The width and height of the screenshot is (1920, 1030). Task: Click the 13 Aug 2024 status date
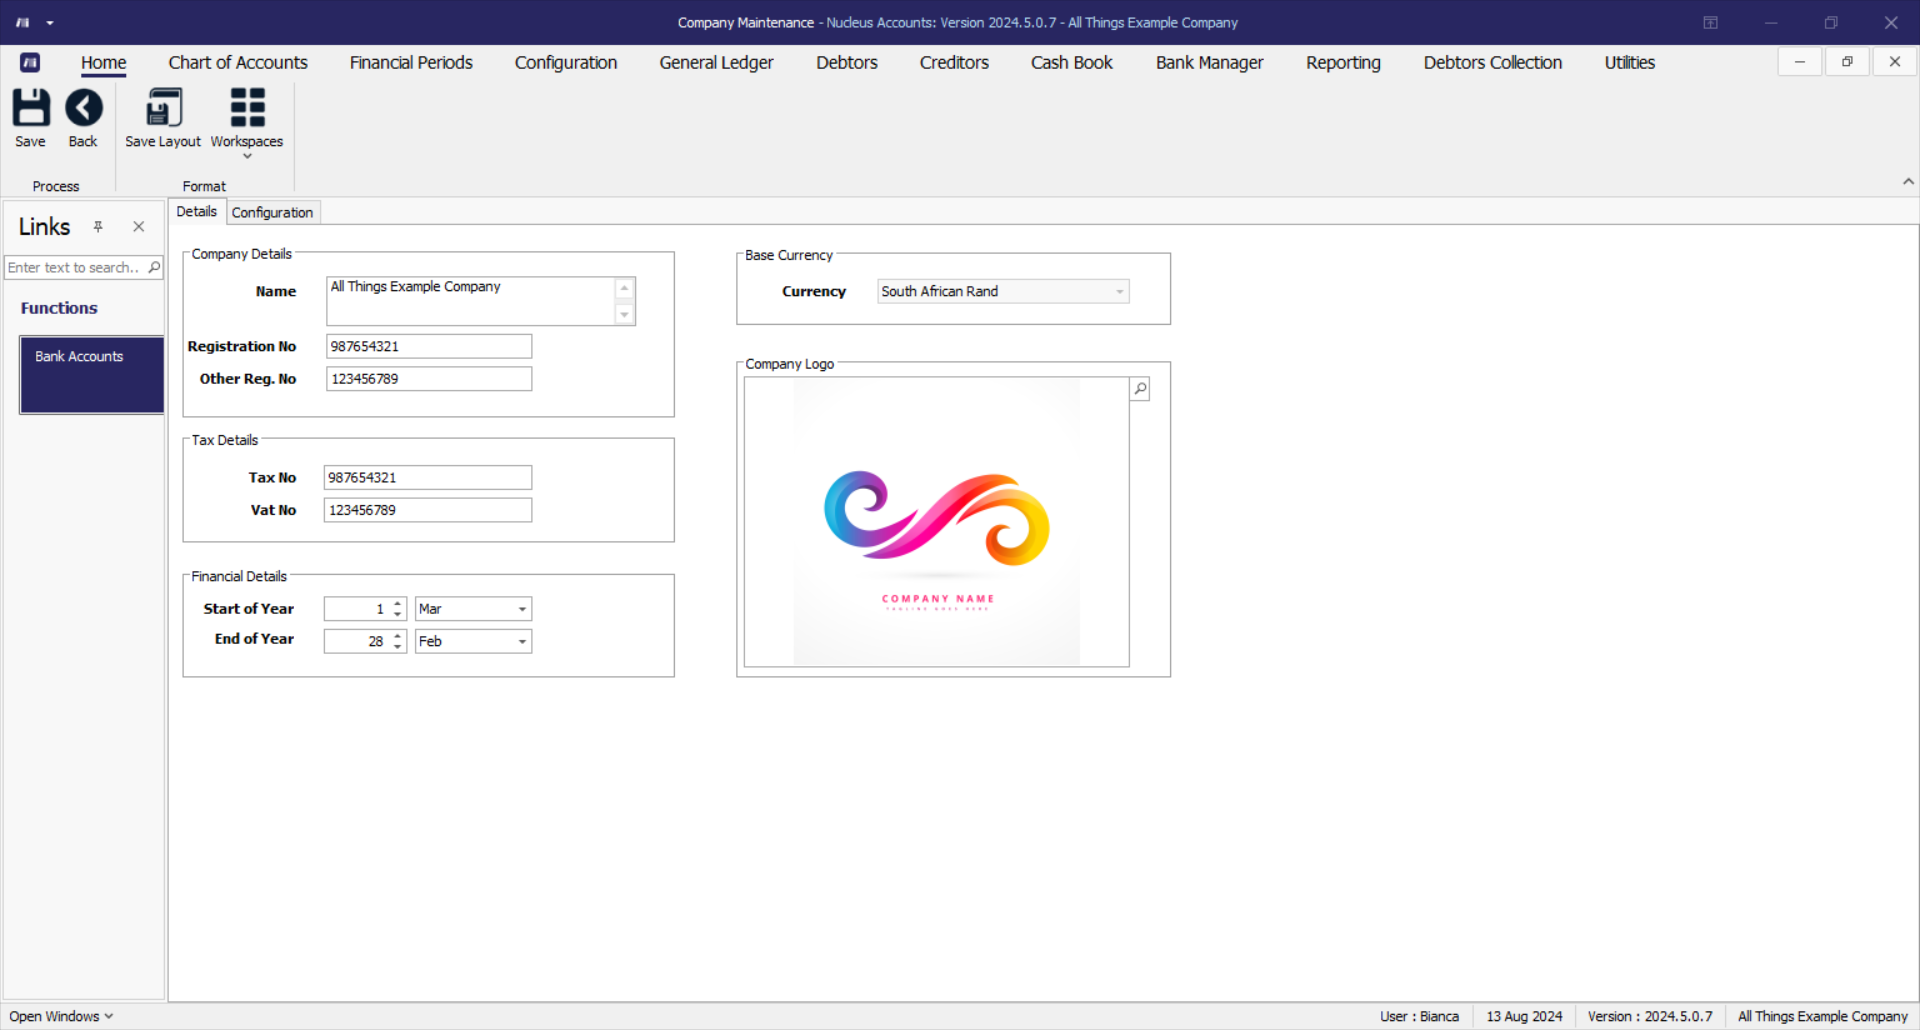click(x=1524, y=1016)
